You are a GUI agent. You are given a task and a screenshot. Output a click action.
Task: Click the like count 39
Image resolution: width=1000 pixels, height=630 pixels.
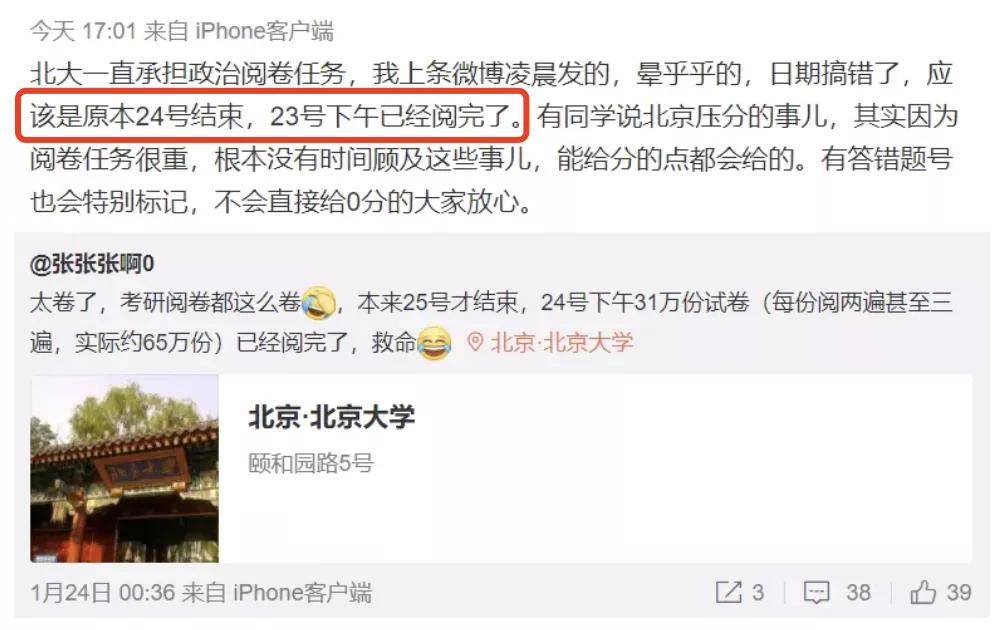pos(959,592)
